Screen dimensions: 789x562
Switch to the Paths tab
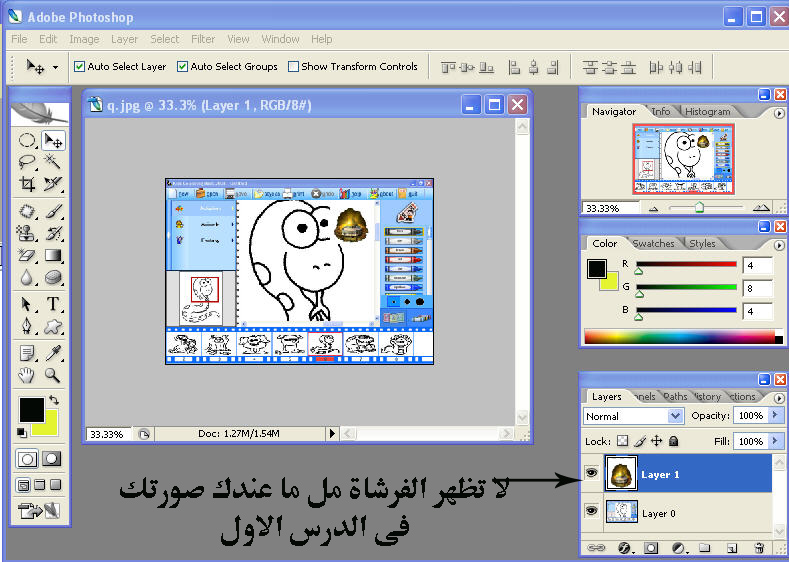[x=675, y=396]
